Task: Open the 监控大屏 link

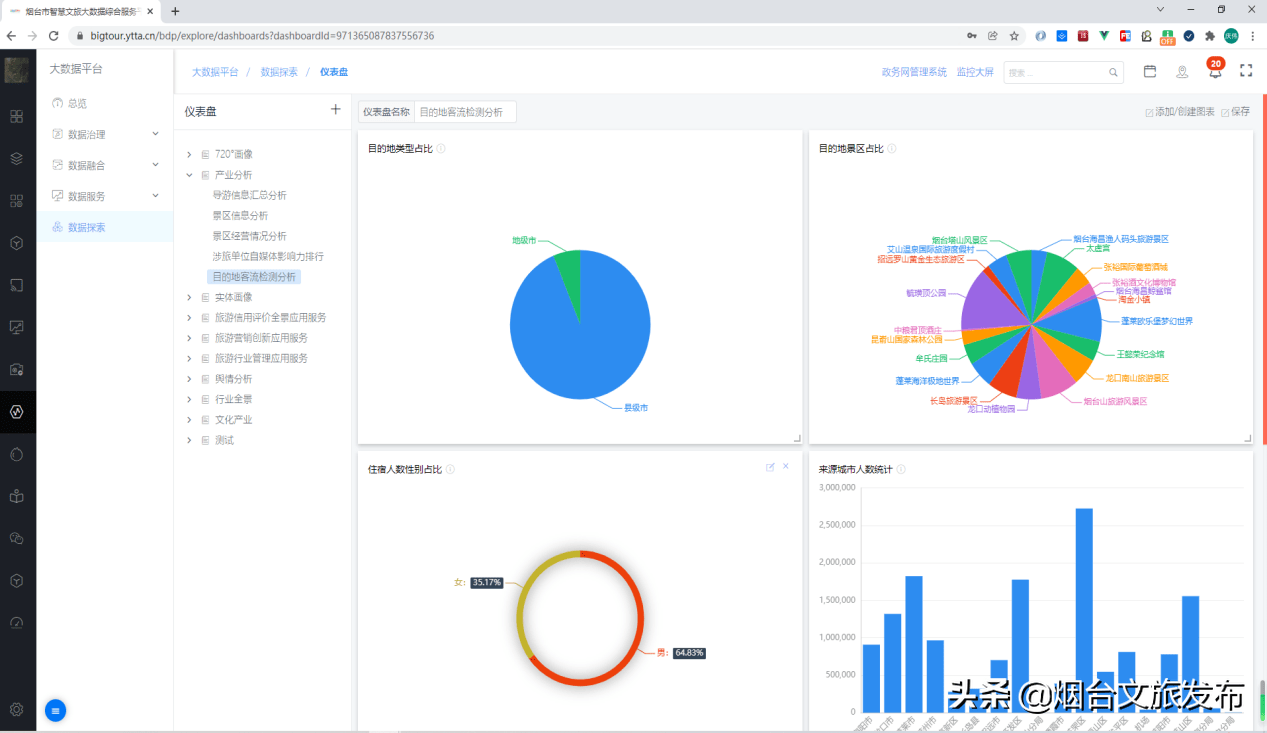Action: pyautogui.click(x=975, y=72)
